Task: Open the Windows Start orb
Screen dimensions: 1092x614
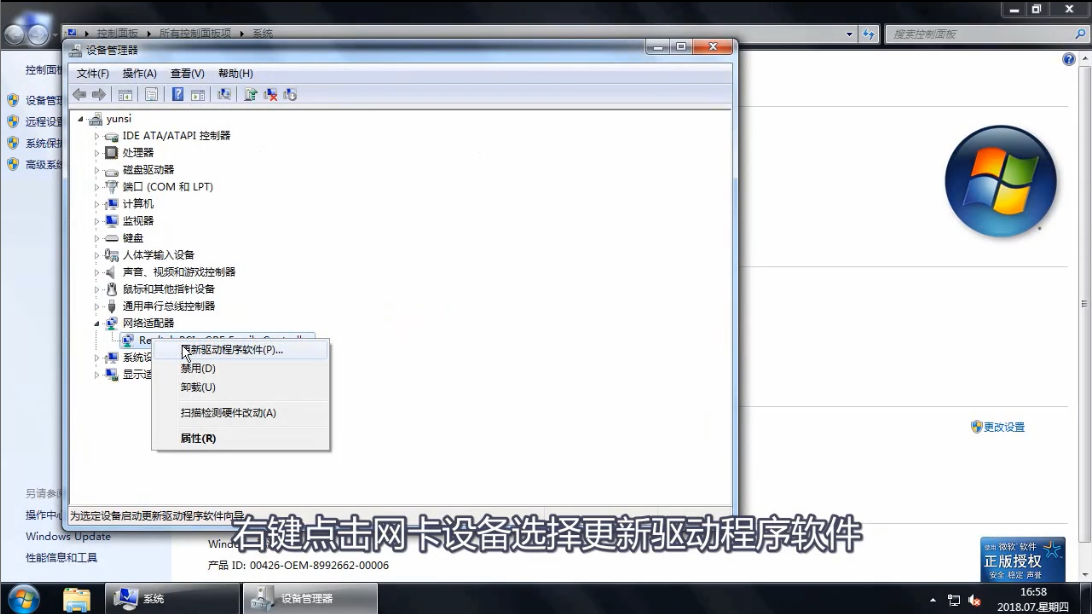Action: click(24, 599)
